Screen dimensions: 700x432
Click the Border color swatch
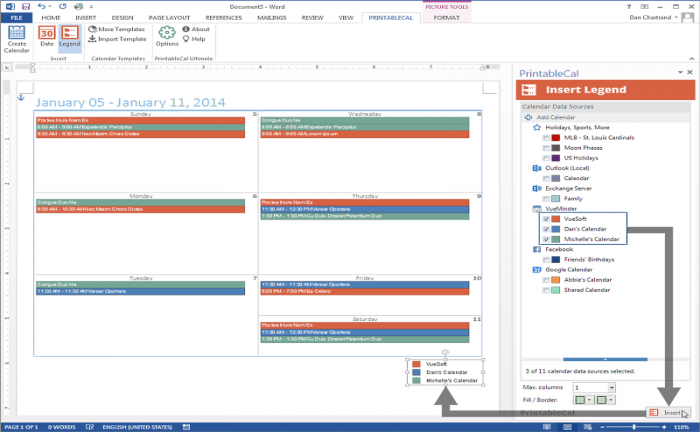coord(601,400)
